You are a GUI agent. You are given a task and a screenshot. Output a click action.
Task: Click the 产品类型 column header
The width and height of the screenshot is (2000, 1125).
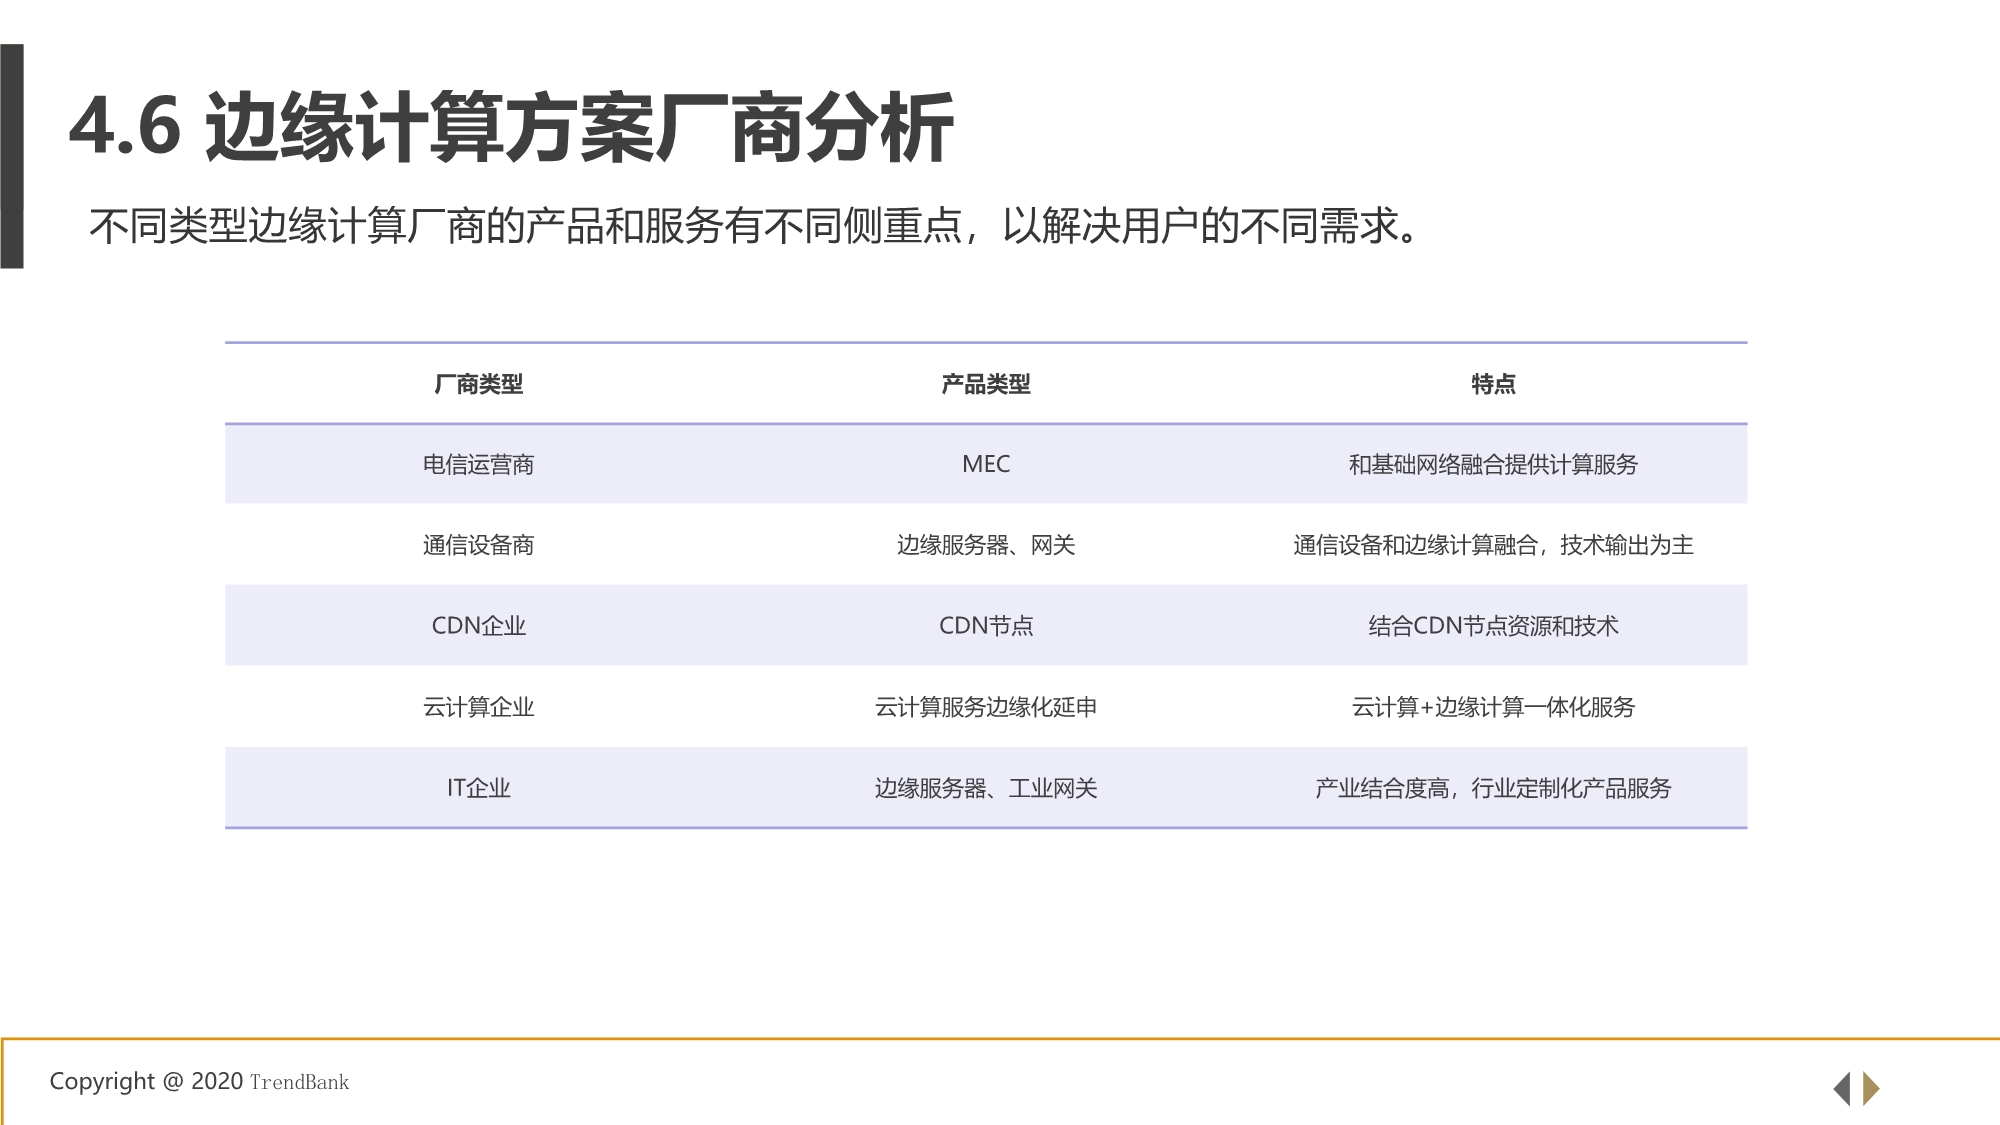[x=986, y=383]
